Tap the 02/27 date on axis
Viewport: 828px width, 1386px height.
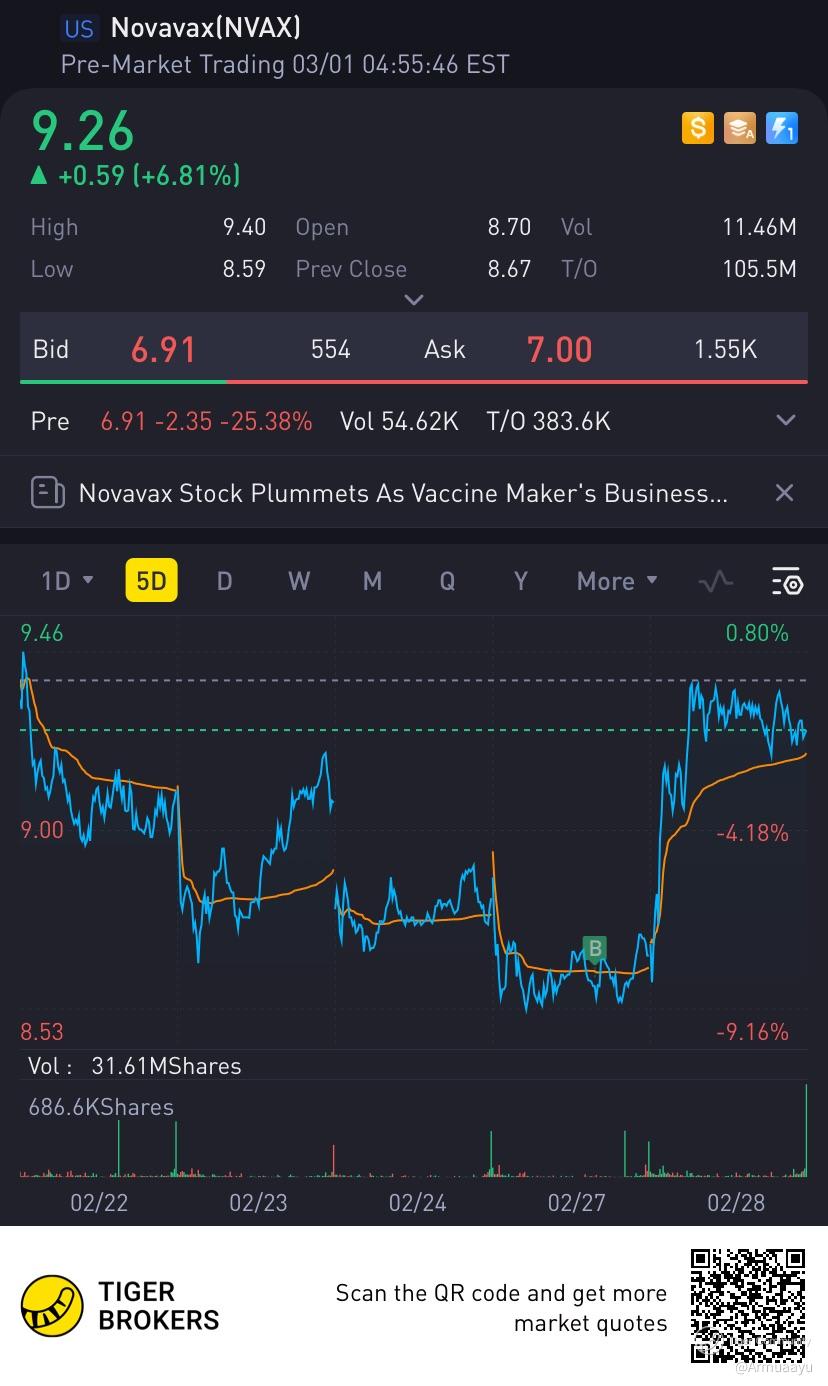(x=576, y=1202)
